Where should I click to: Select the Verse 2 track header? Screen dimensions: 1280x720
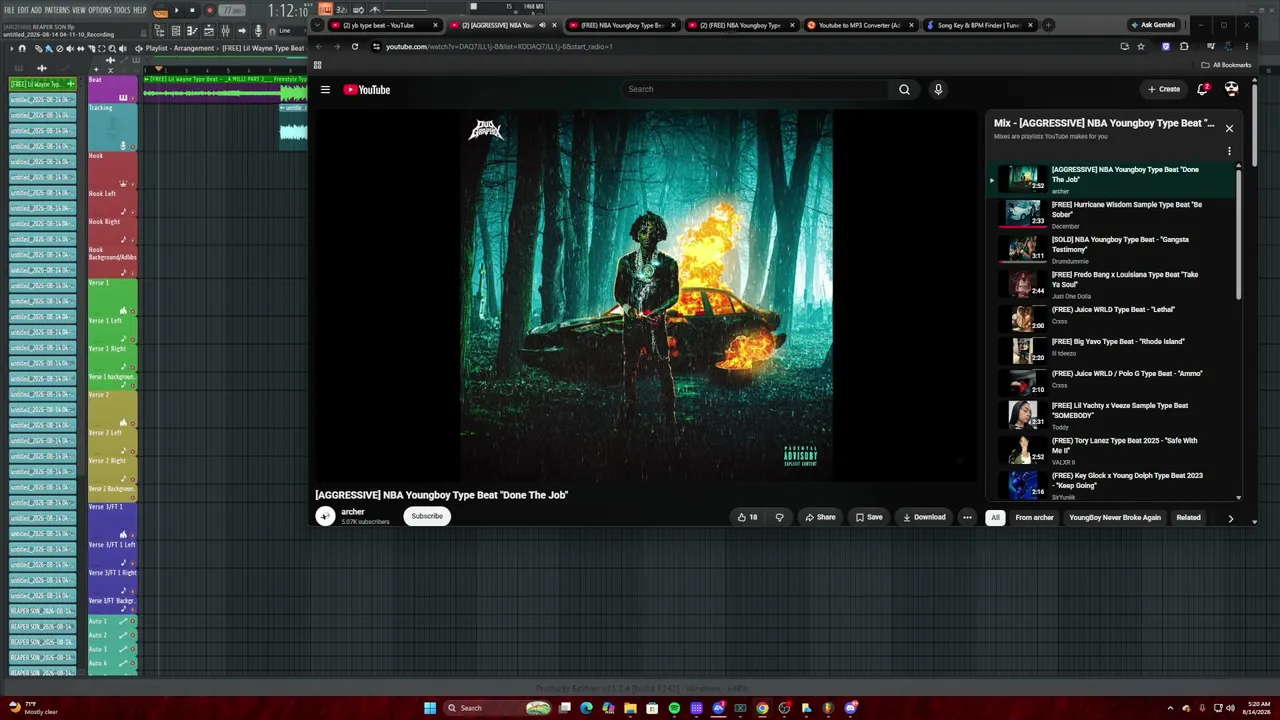(112, 408)
